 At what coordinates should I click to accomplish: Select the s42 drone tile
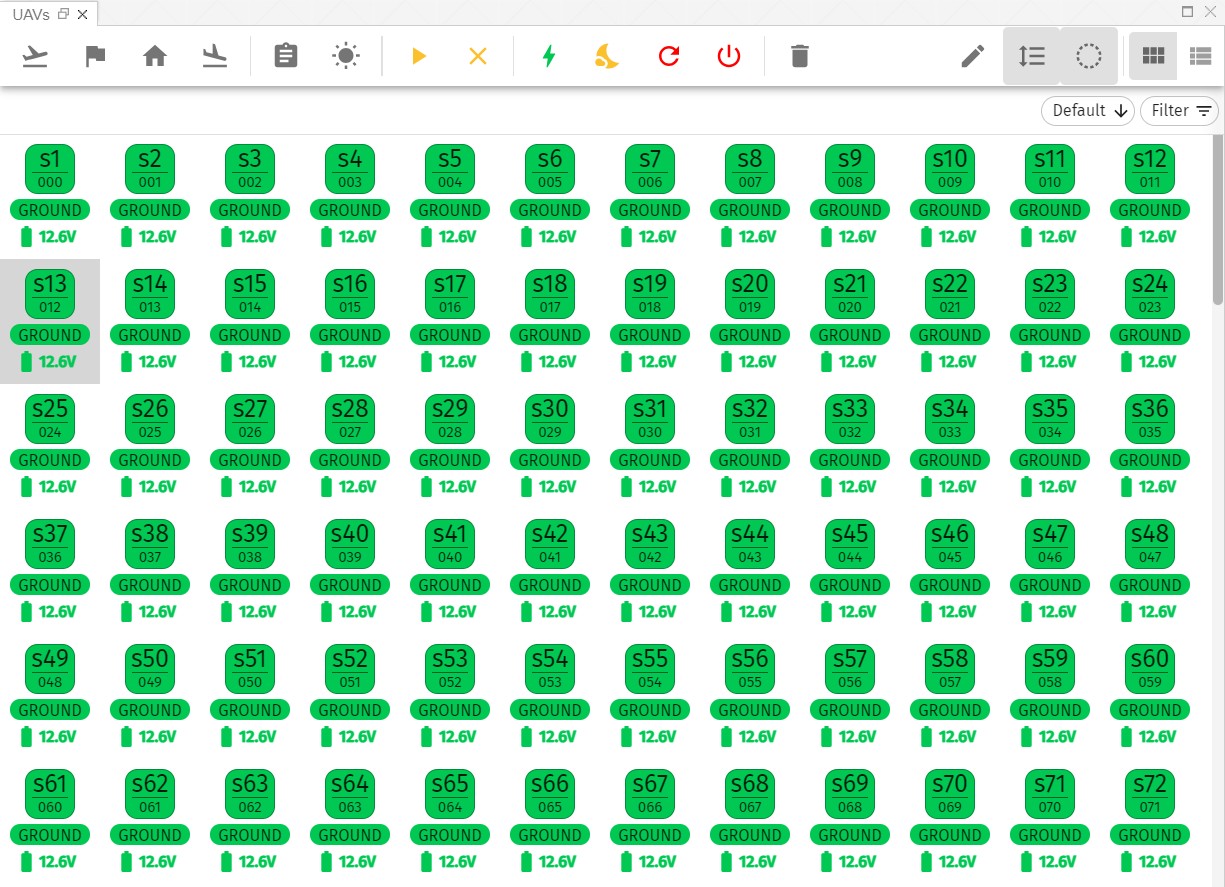pyautogui.click(x=550, y=543)
